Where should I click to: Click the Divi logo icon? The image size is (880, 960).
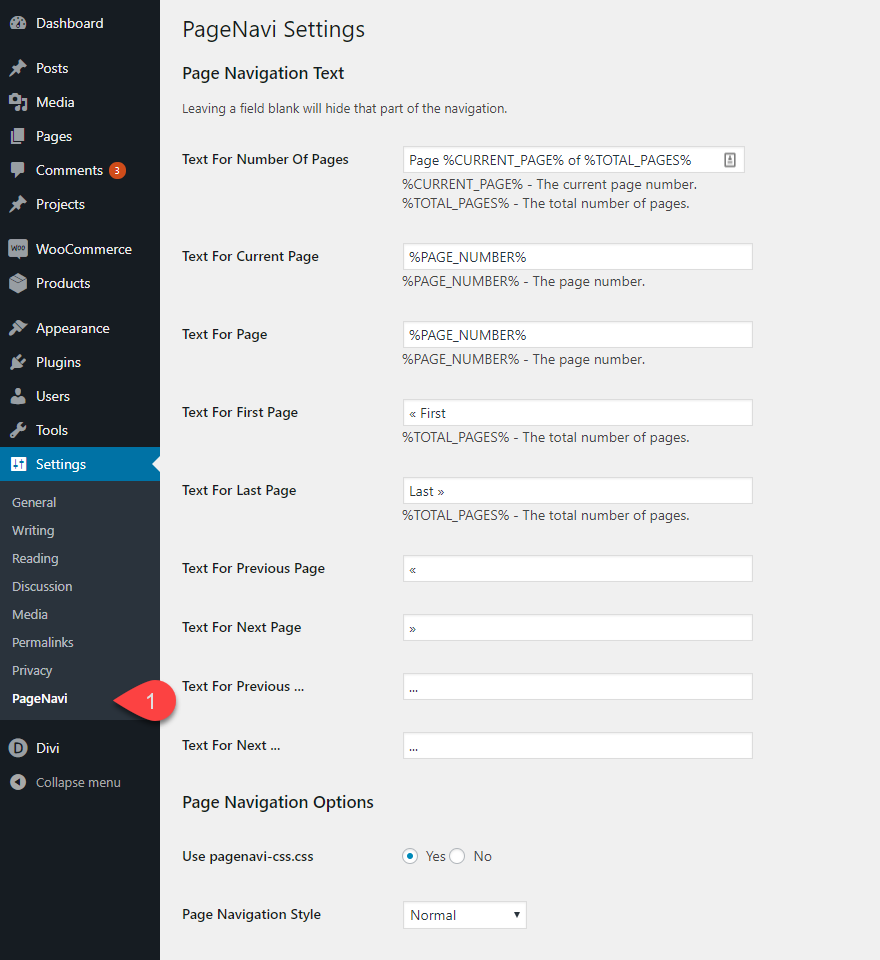(x=18, y=747)
